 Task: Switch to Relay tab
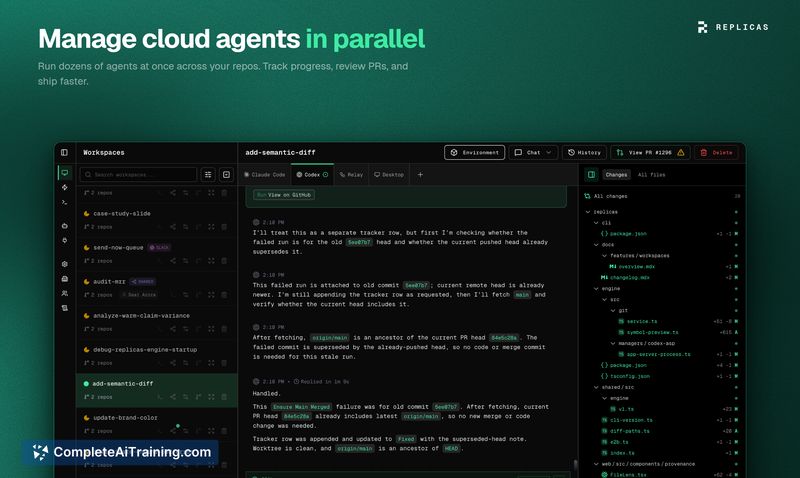[351, 174]
